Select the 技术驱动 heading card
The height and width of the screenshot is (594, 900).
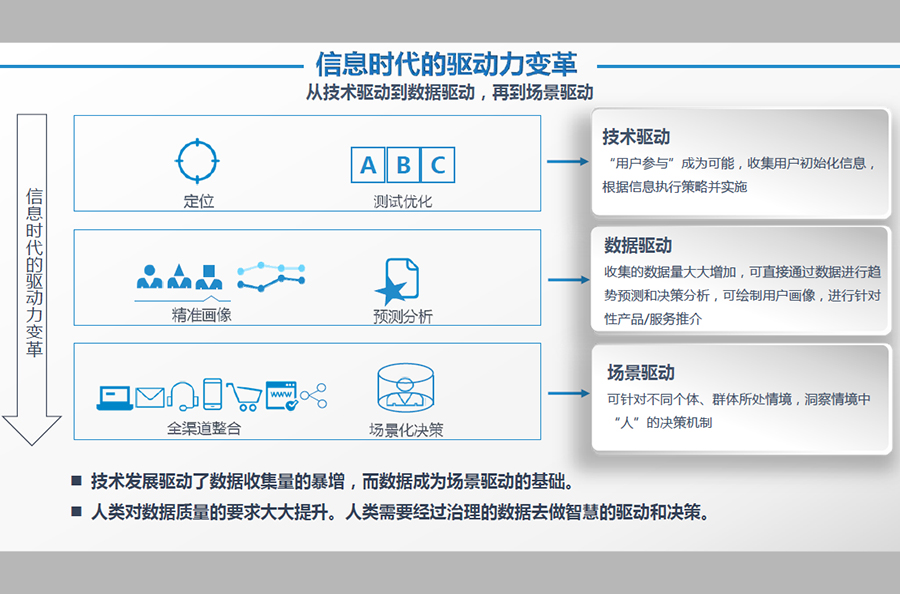point(740,163)
